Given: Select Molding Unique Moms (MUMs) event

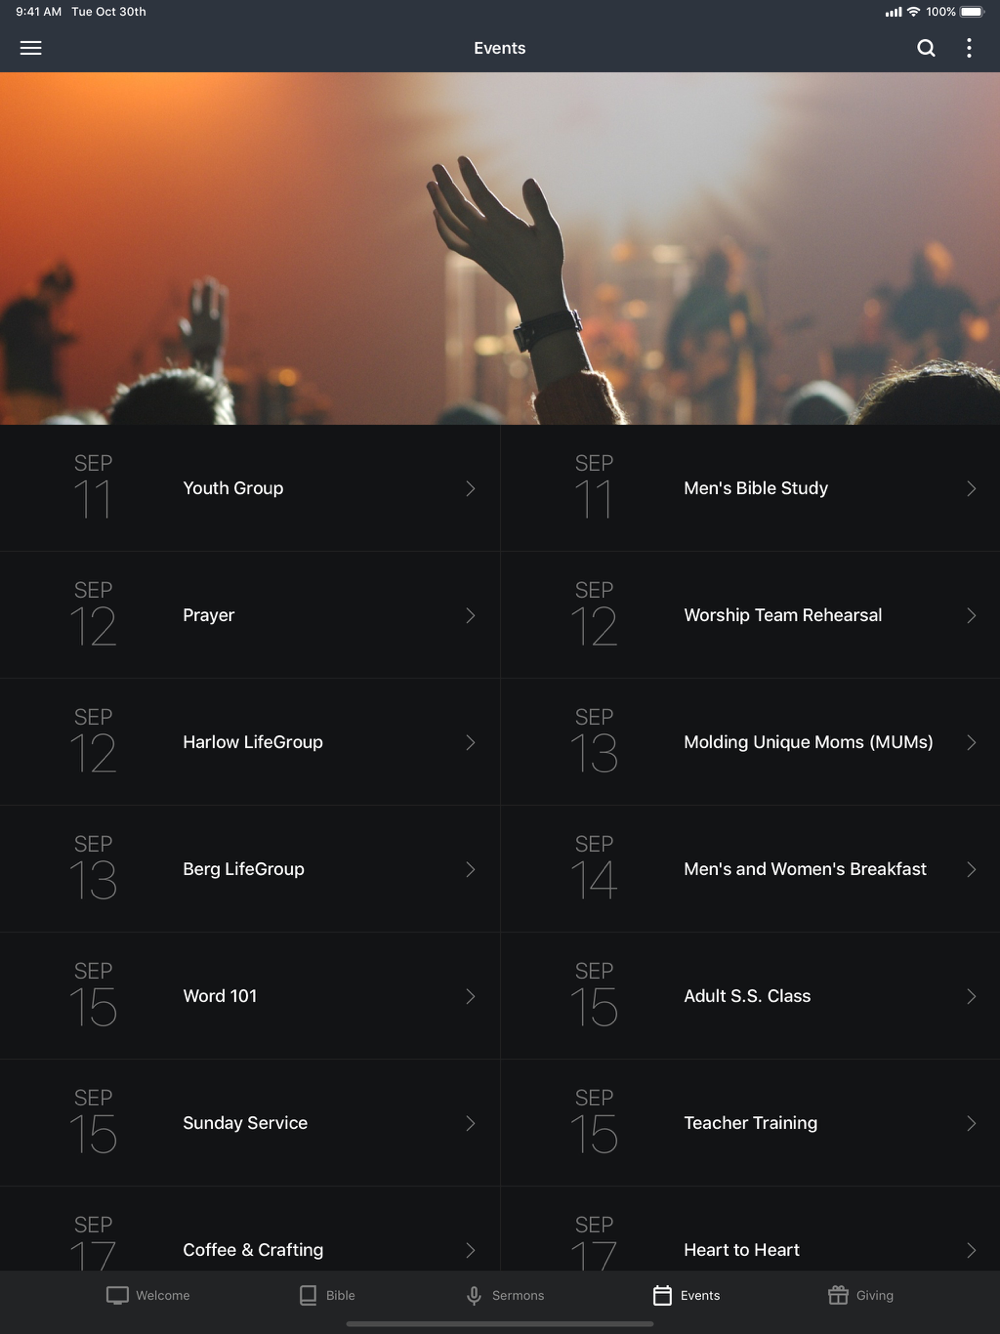Looking at the screenshot, I should (750, 742).
